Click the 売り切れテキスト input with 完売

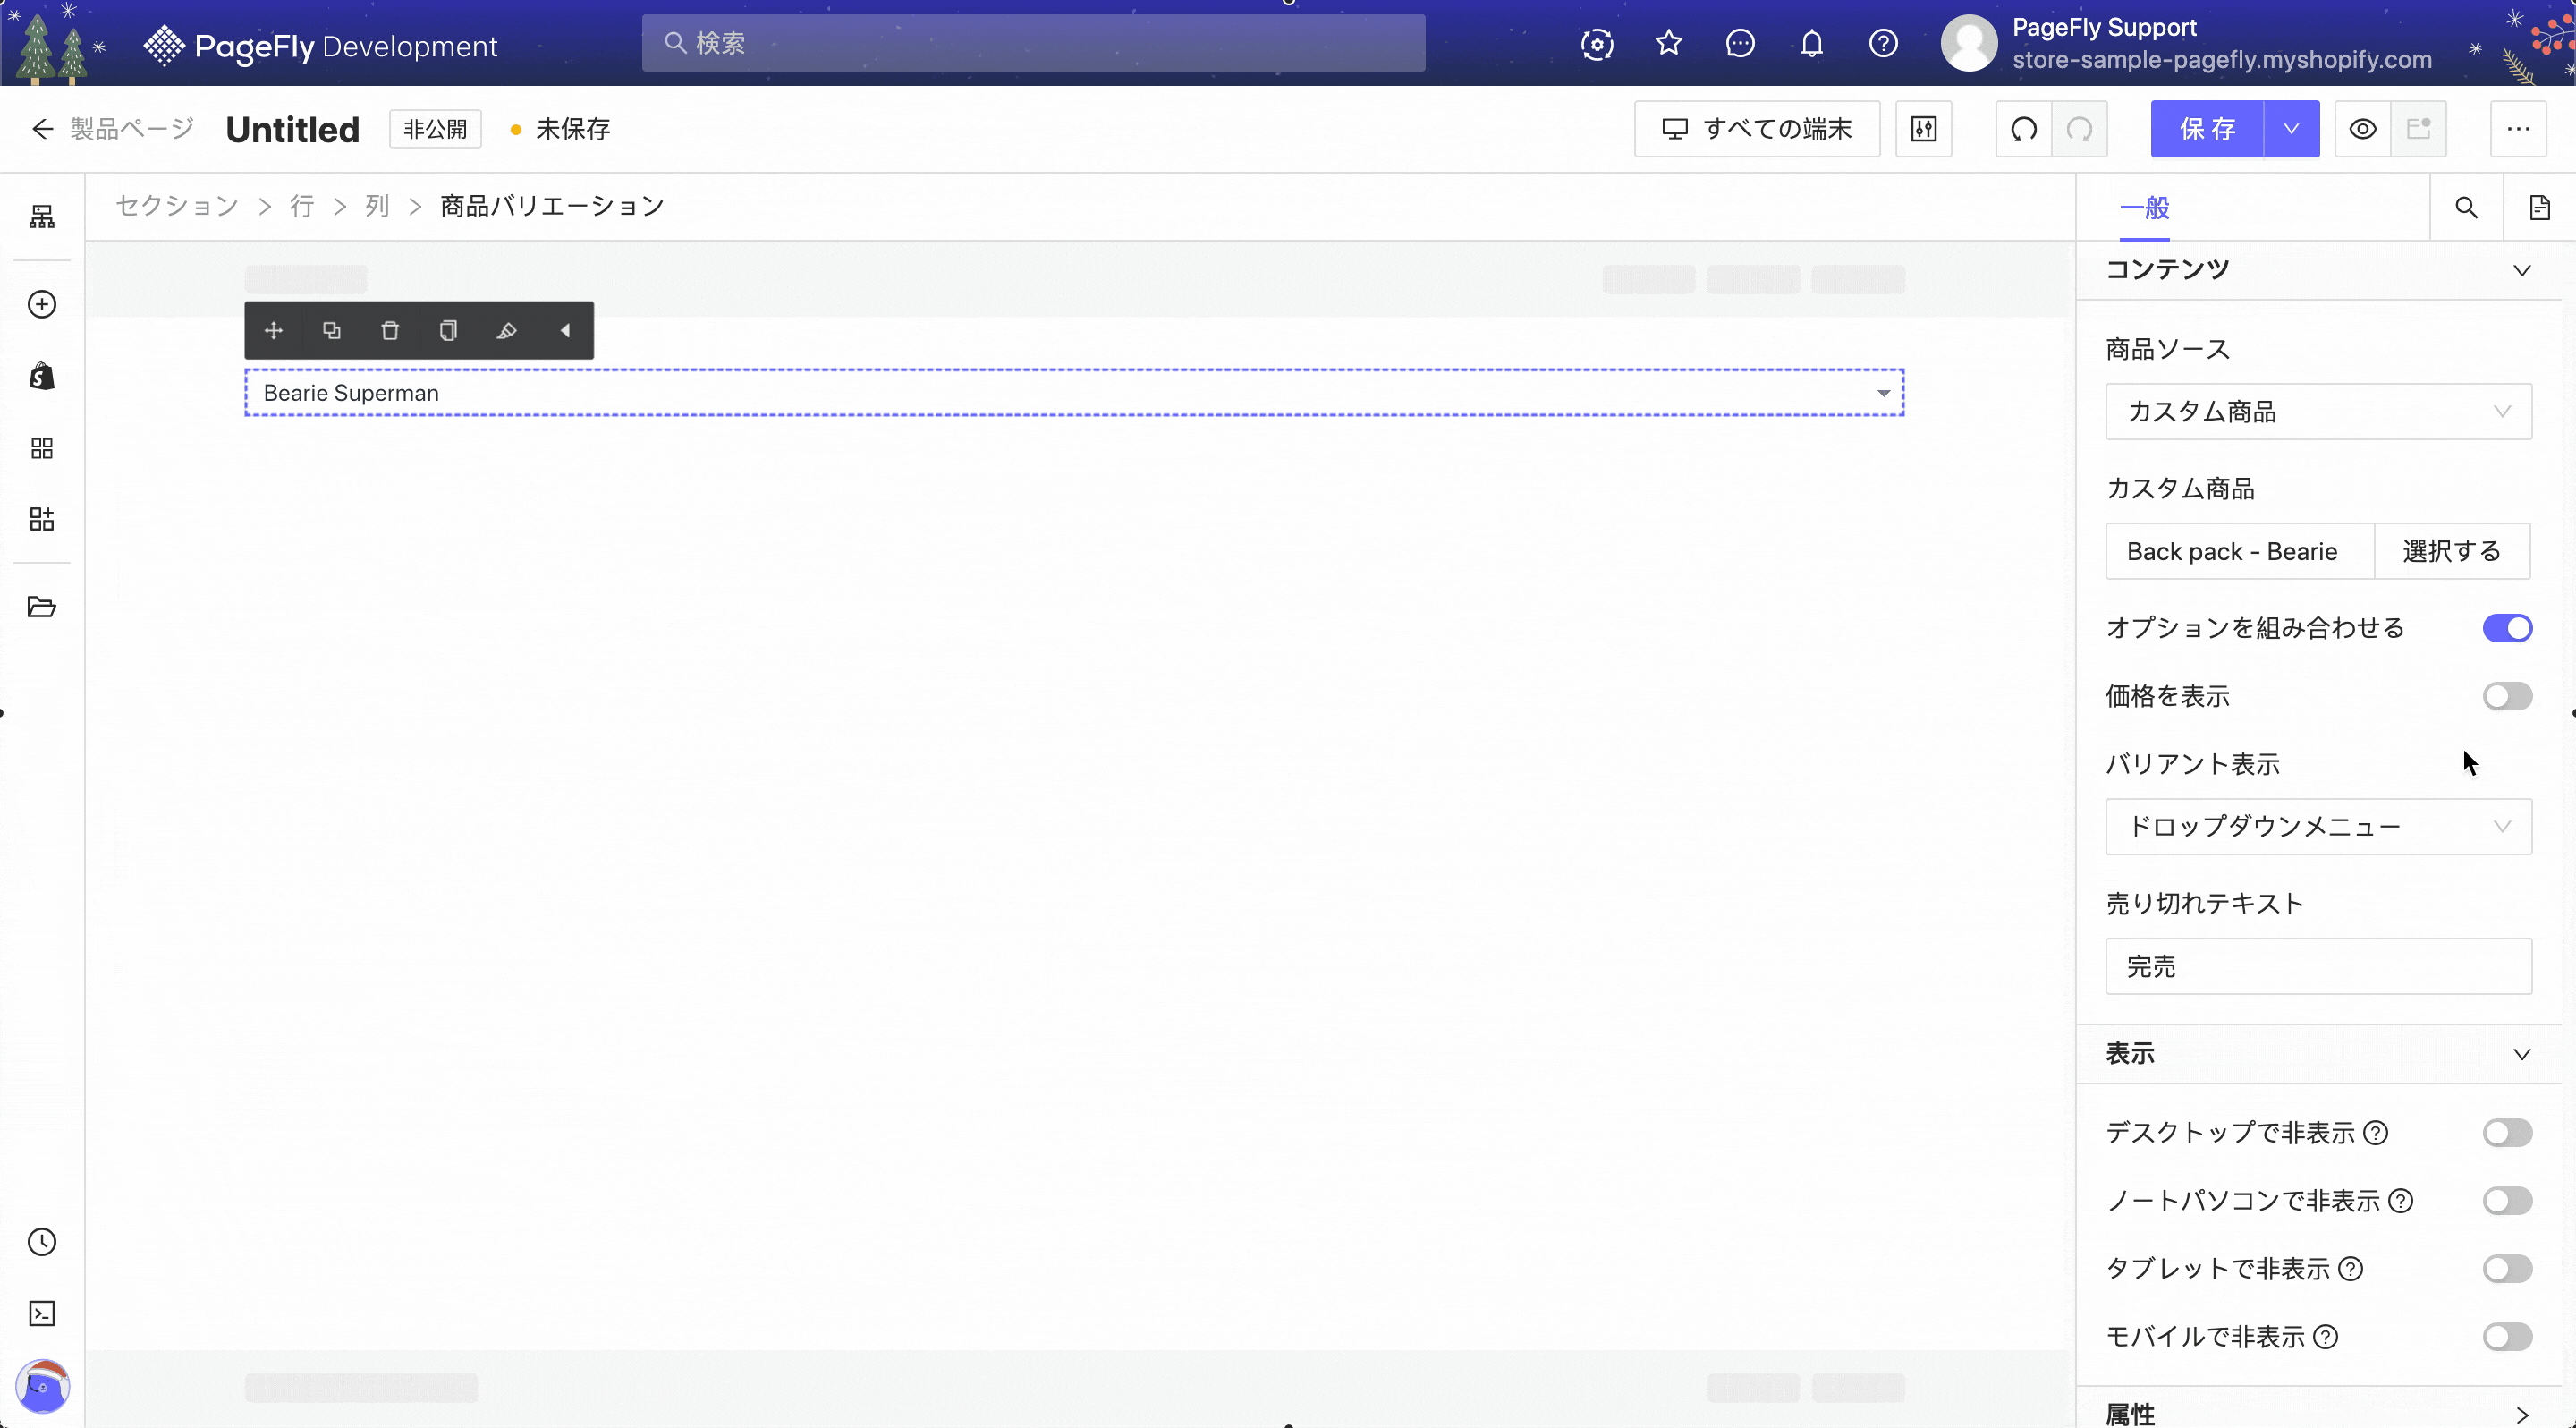[x=2319, y=966]
